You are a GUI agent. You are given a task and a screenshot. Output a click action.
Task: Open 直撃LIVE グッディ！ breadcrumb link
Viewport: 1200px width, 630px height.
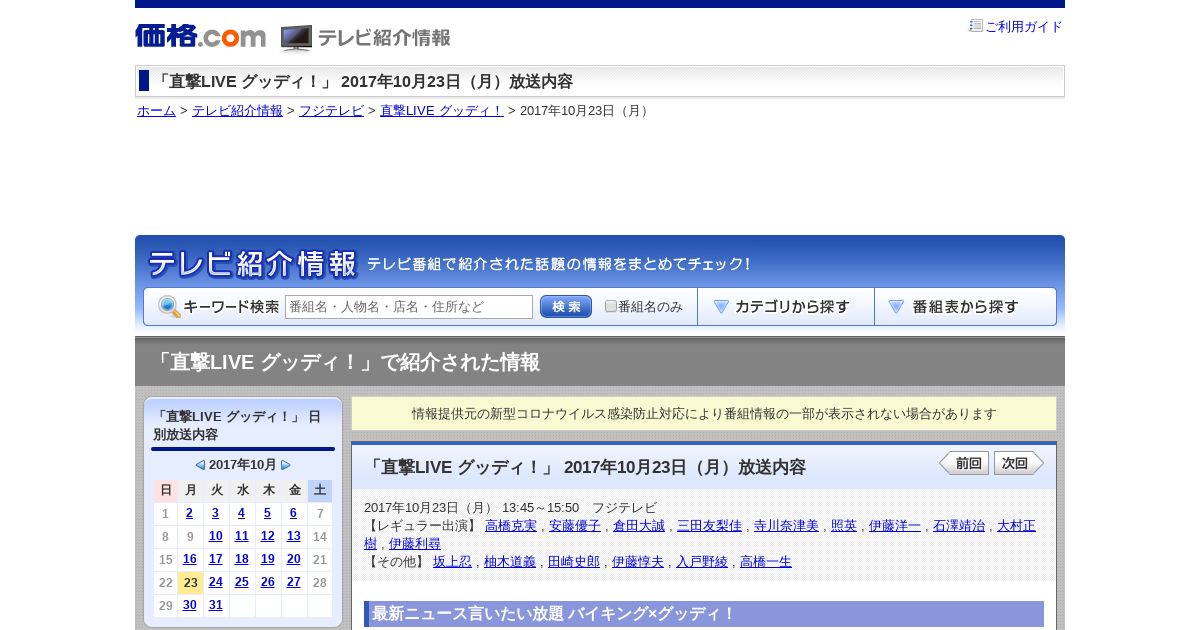[x=441, y=111]
